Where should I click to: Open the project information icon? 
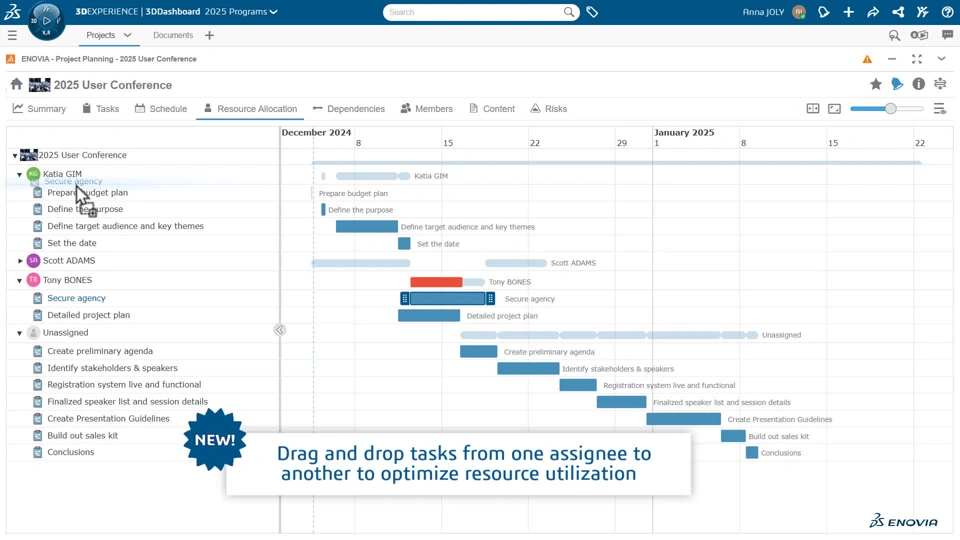(x=918, y=84)
